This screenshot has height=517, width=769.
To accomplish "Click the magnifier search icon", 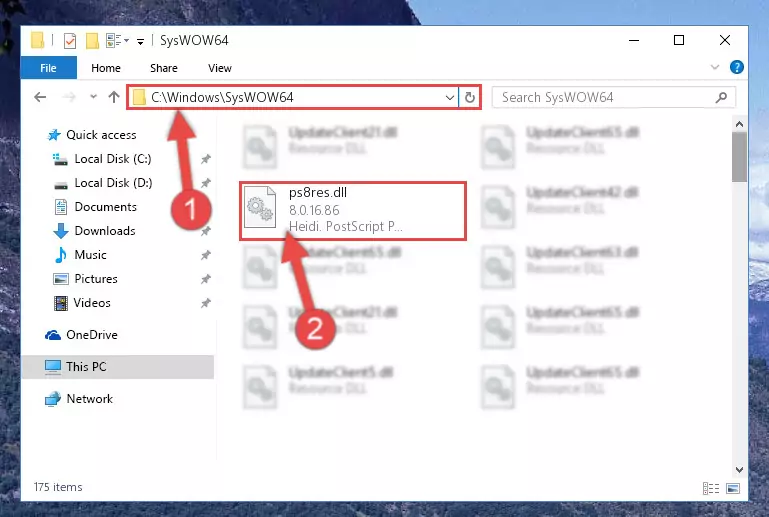I will pos(721,98).
